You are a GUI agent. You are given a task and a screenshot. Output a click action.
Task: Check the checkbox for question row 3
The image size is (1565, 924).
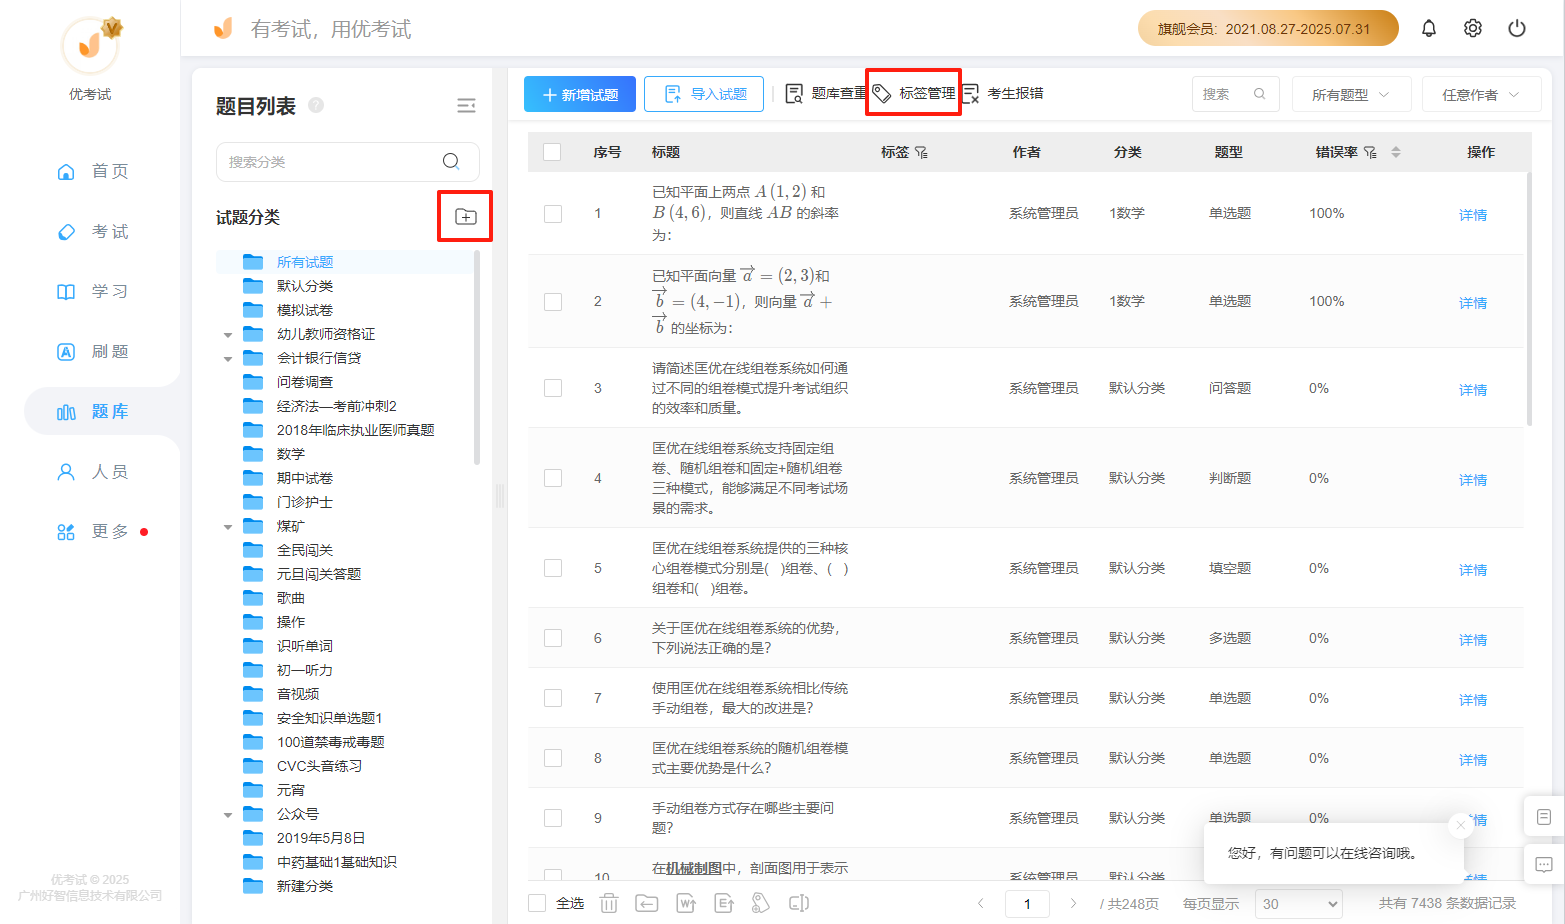click(553, 388)
